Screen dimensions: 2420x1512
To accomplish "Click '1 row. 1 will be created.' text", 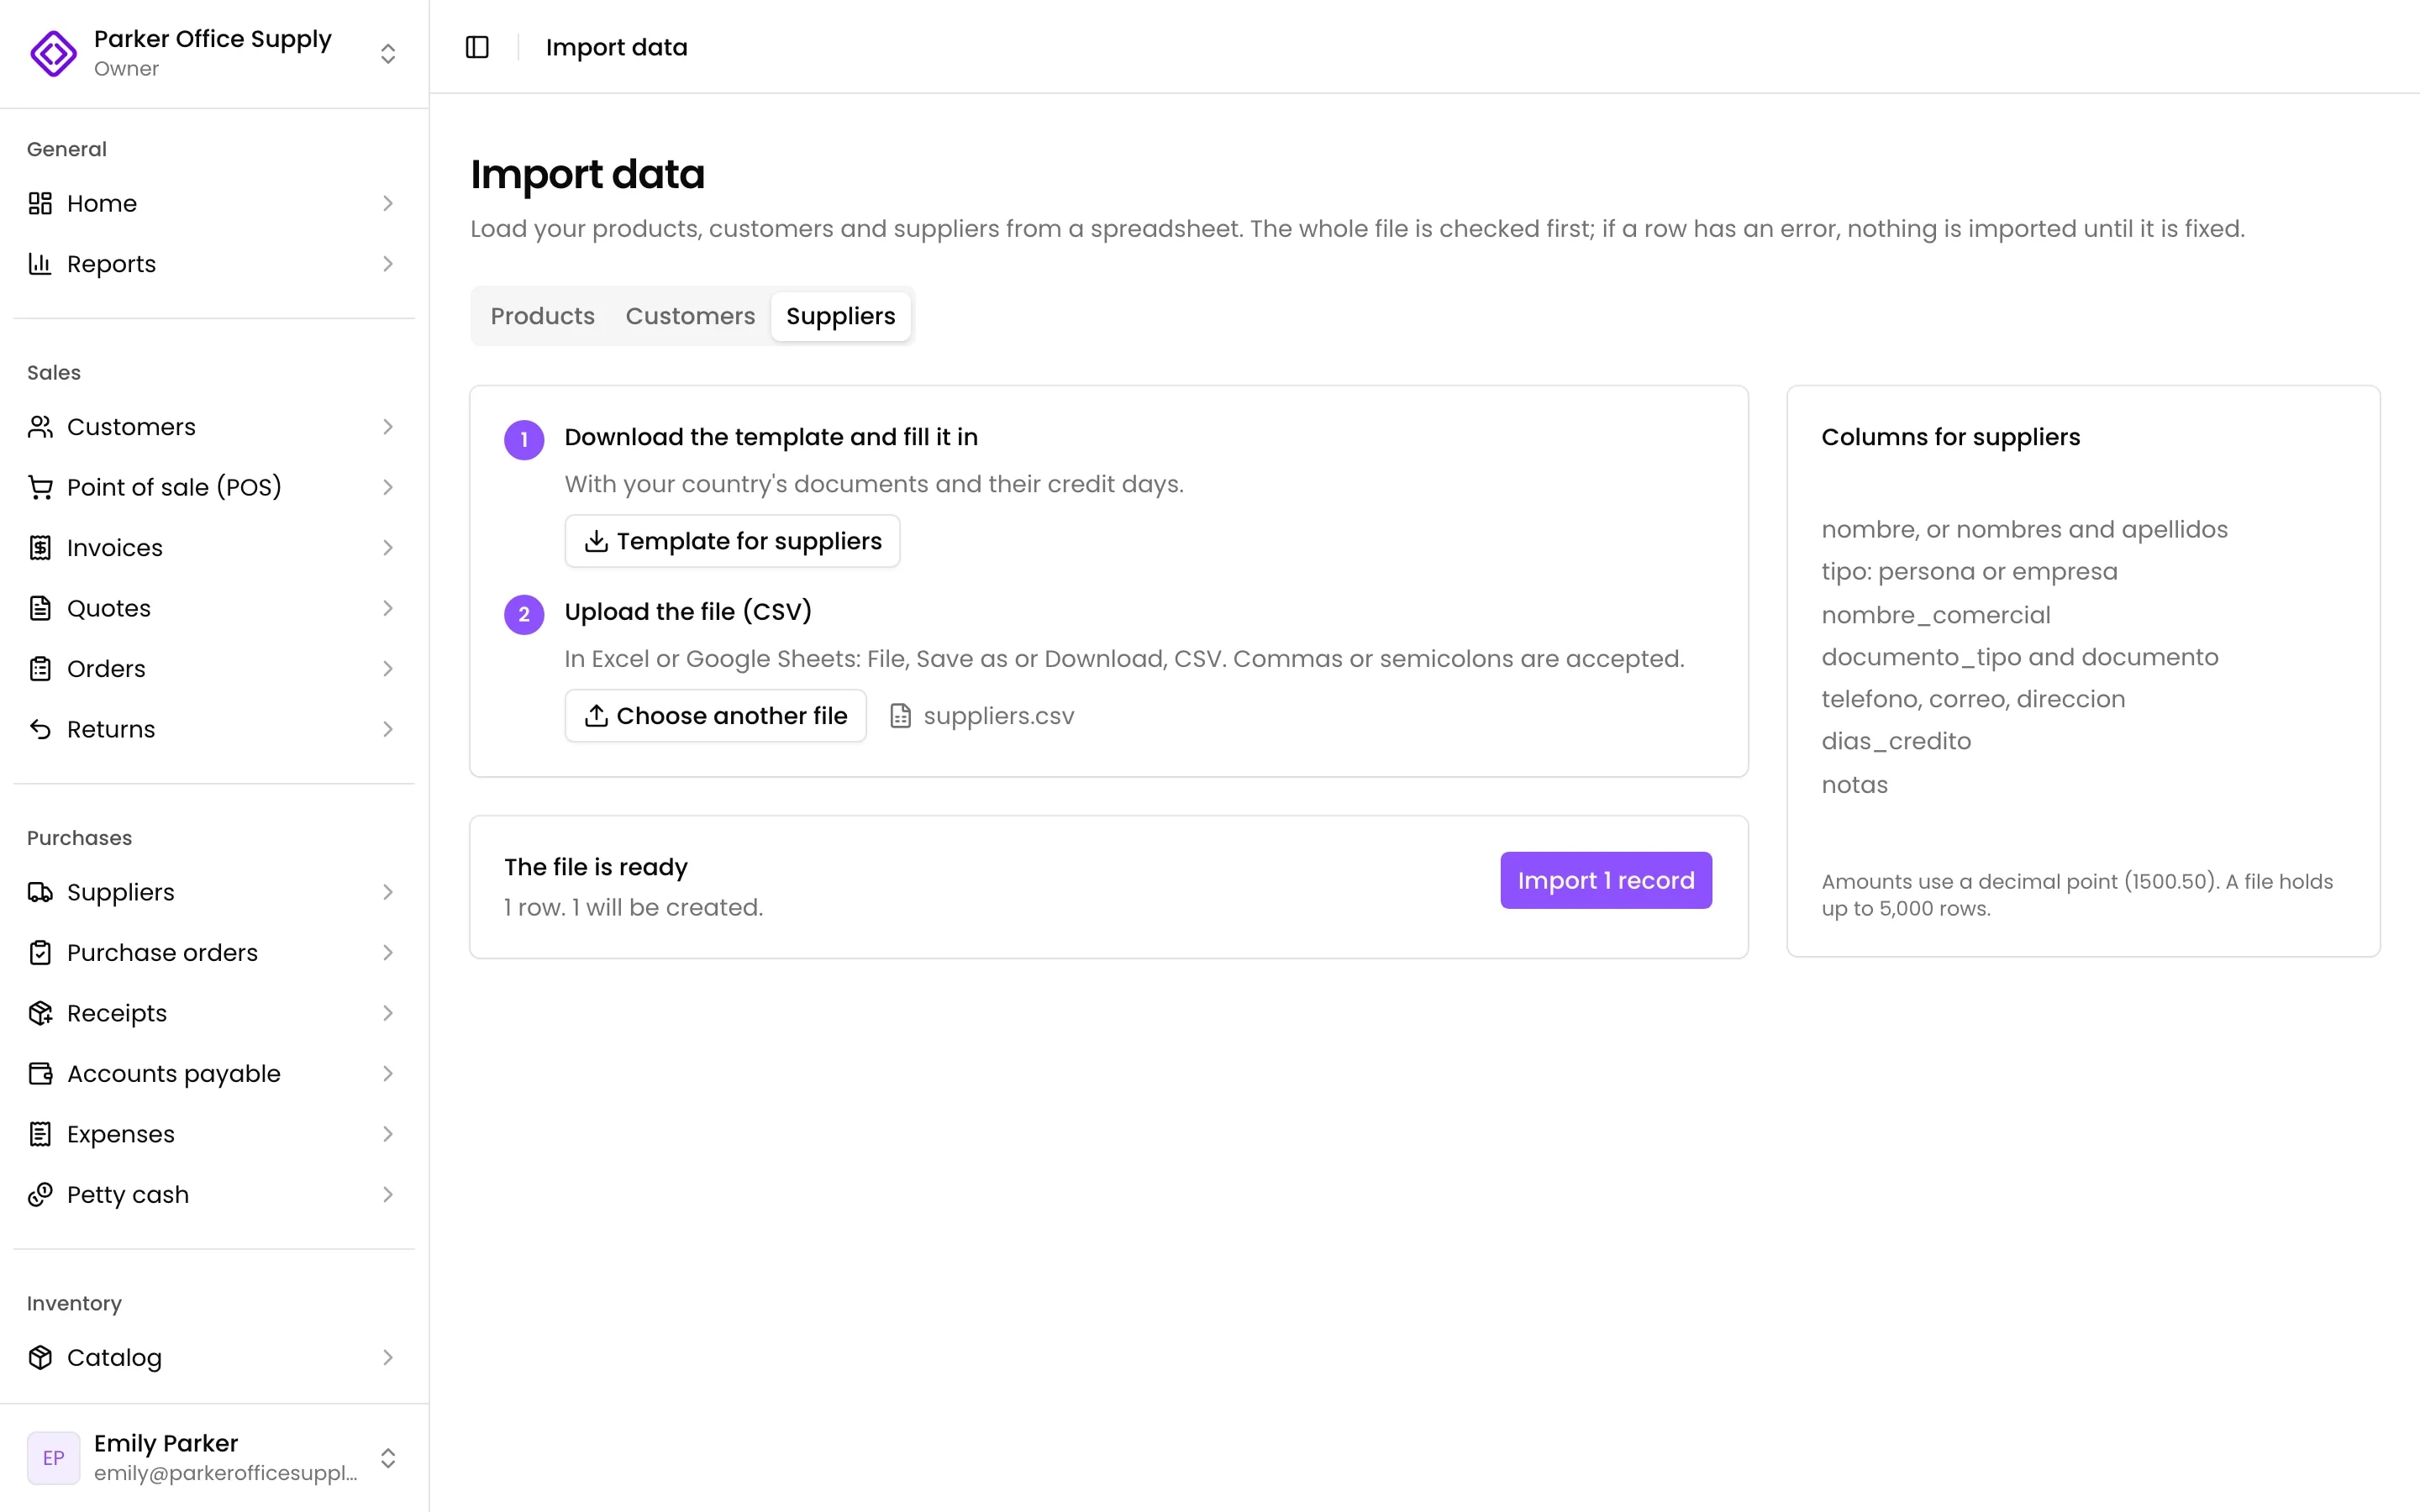I will 633,907.
